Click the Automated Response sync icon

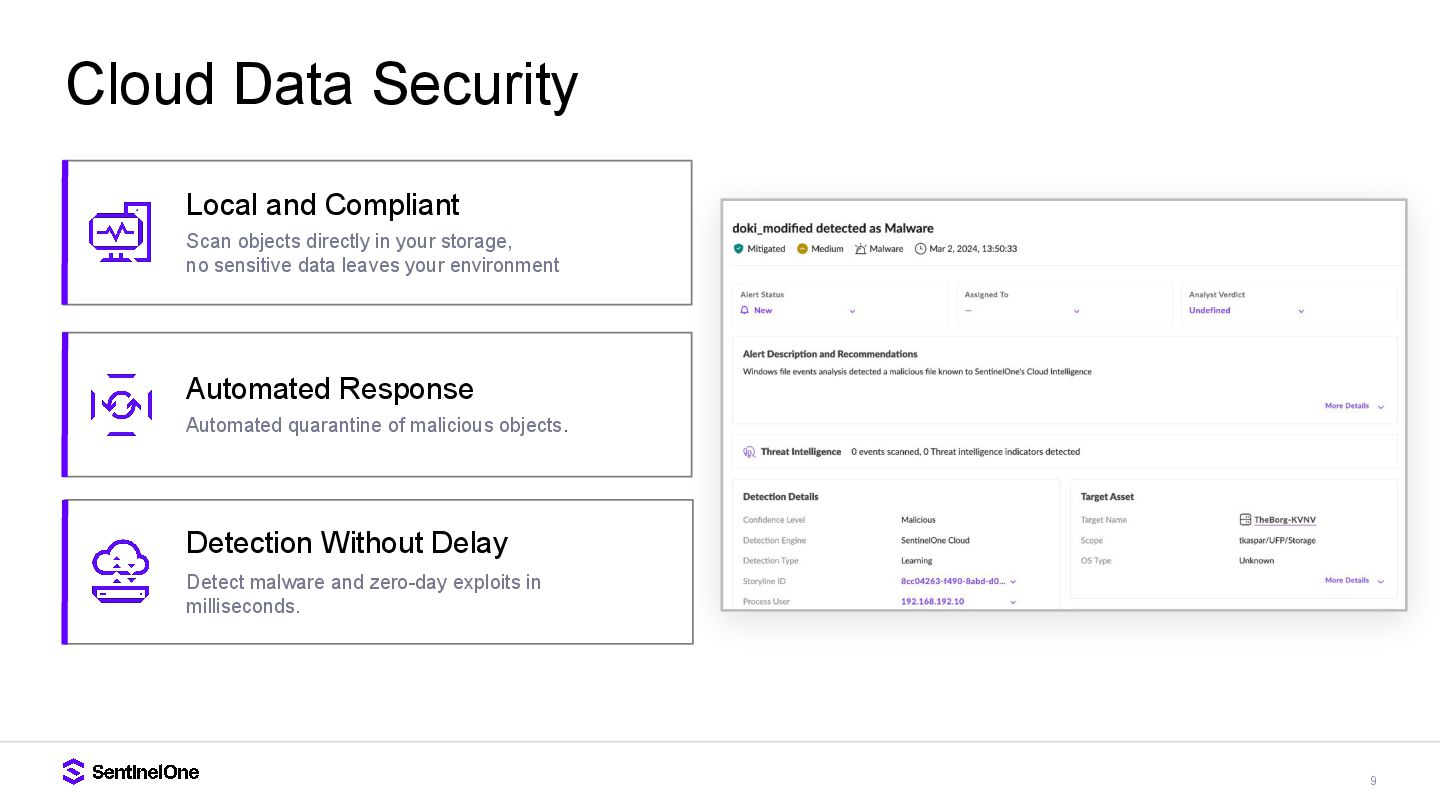point(121,404)
